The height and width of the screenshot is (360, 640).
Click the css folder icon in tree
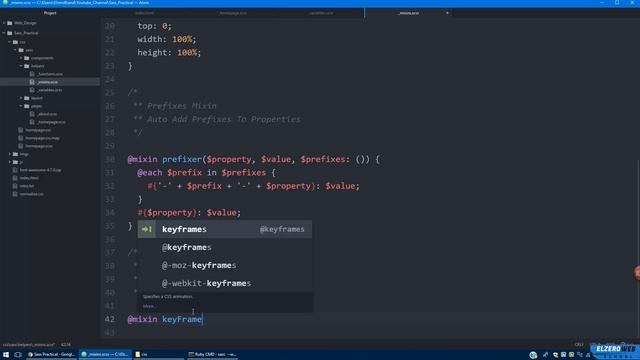coord(16,42)
